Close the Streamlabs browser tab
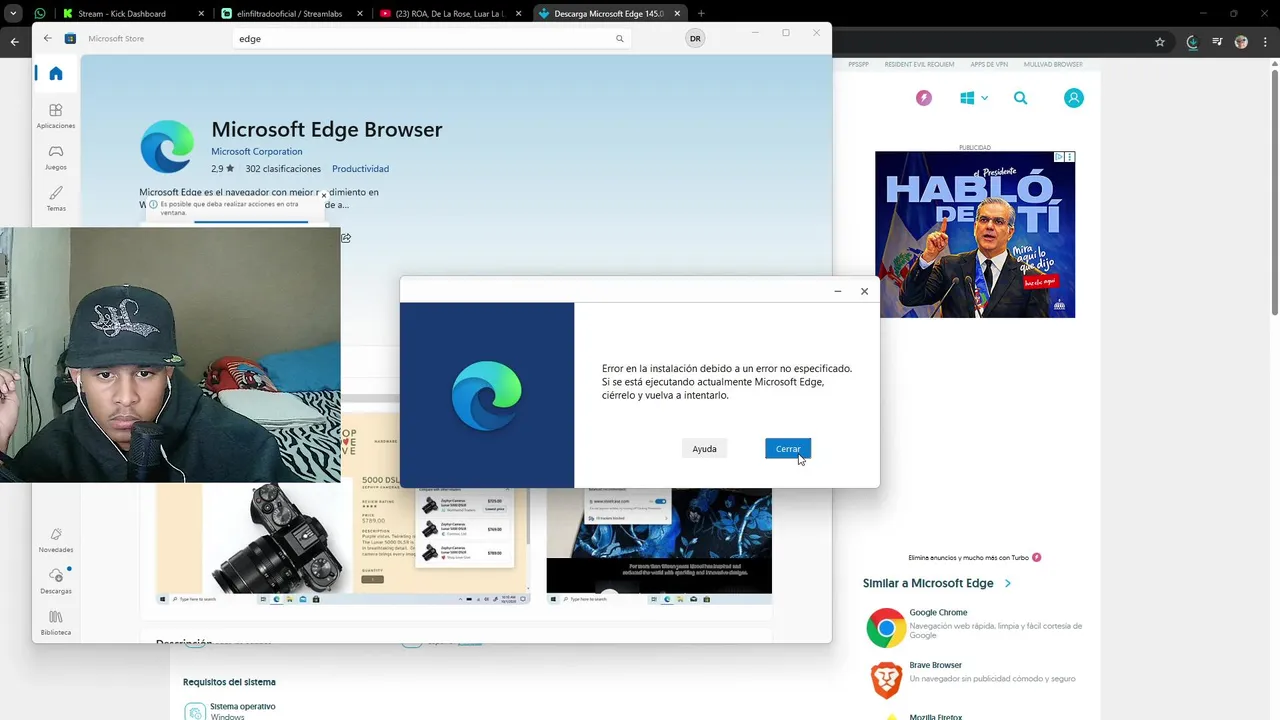1280x720 pixels. click(x=360, y=14)
